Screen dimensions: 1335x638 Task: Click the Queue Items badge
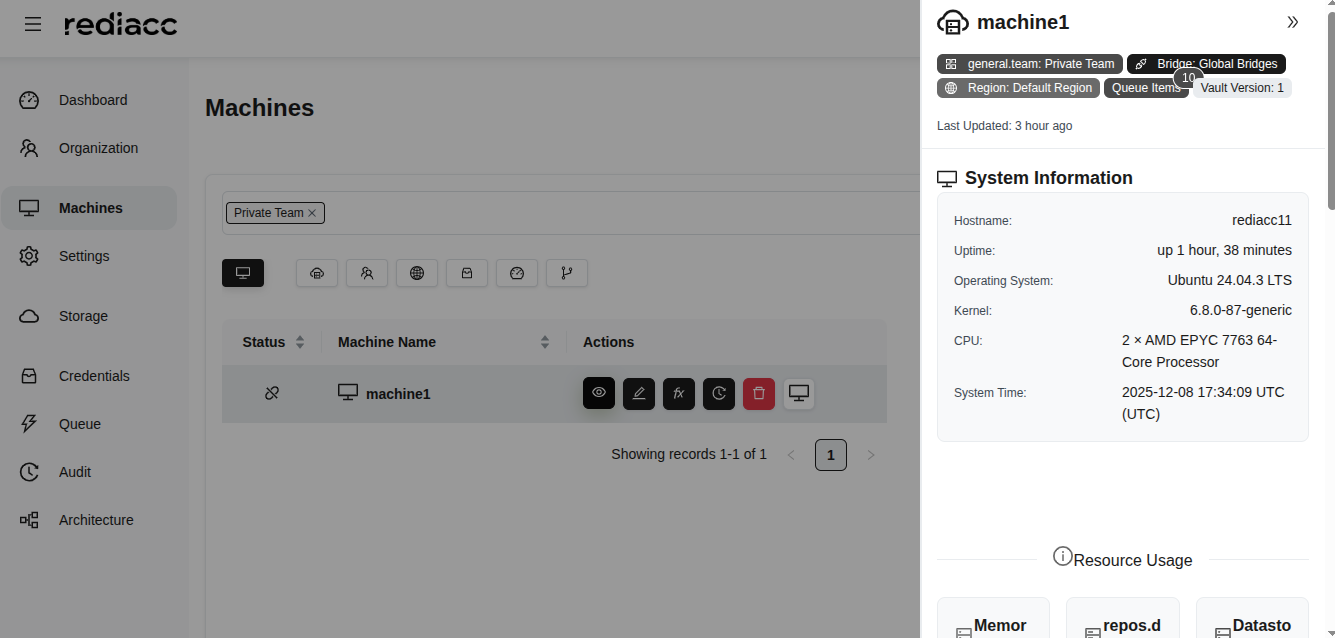point(1146,88)
